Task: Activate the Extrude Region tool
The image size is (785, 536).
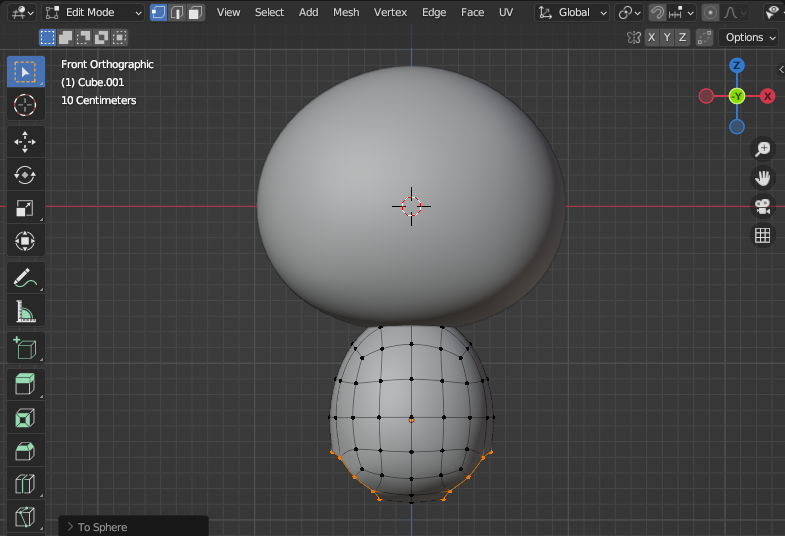Action: 25,382
